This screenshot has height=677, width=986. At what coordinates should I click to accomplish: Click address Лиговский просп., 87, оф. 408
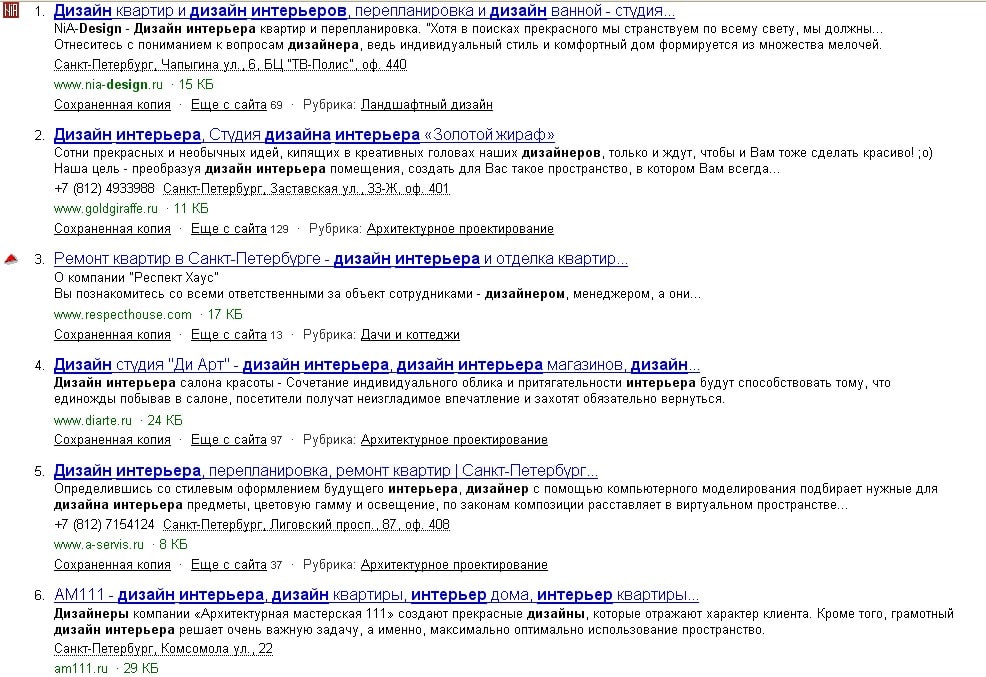click(x=306, y=524)
